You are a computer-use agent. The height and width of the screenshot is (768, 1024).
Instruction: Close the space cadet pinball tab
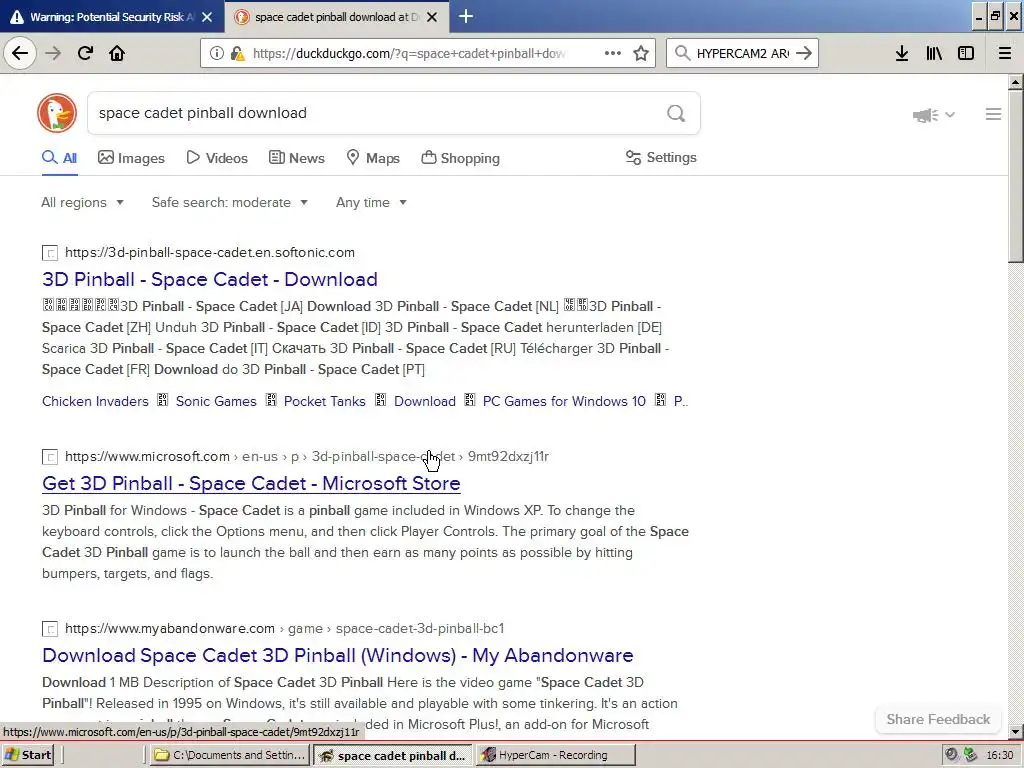tap(432, 17)
